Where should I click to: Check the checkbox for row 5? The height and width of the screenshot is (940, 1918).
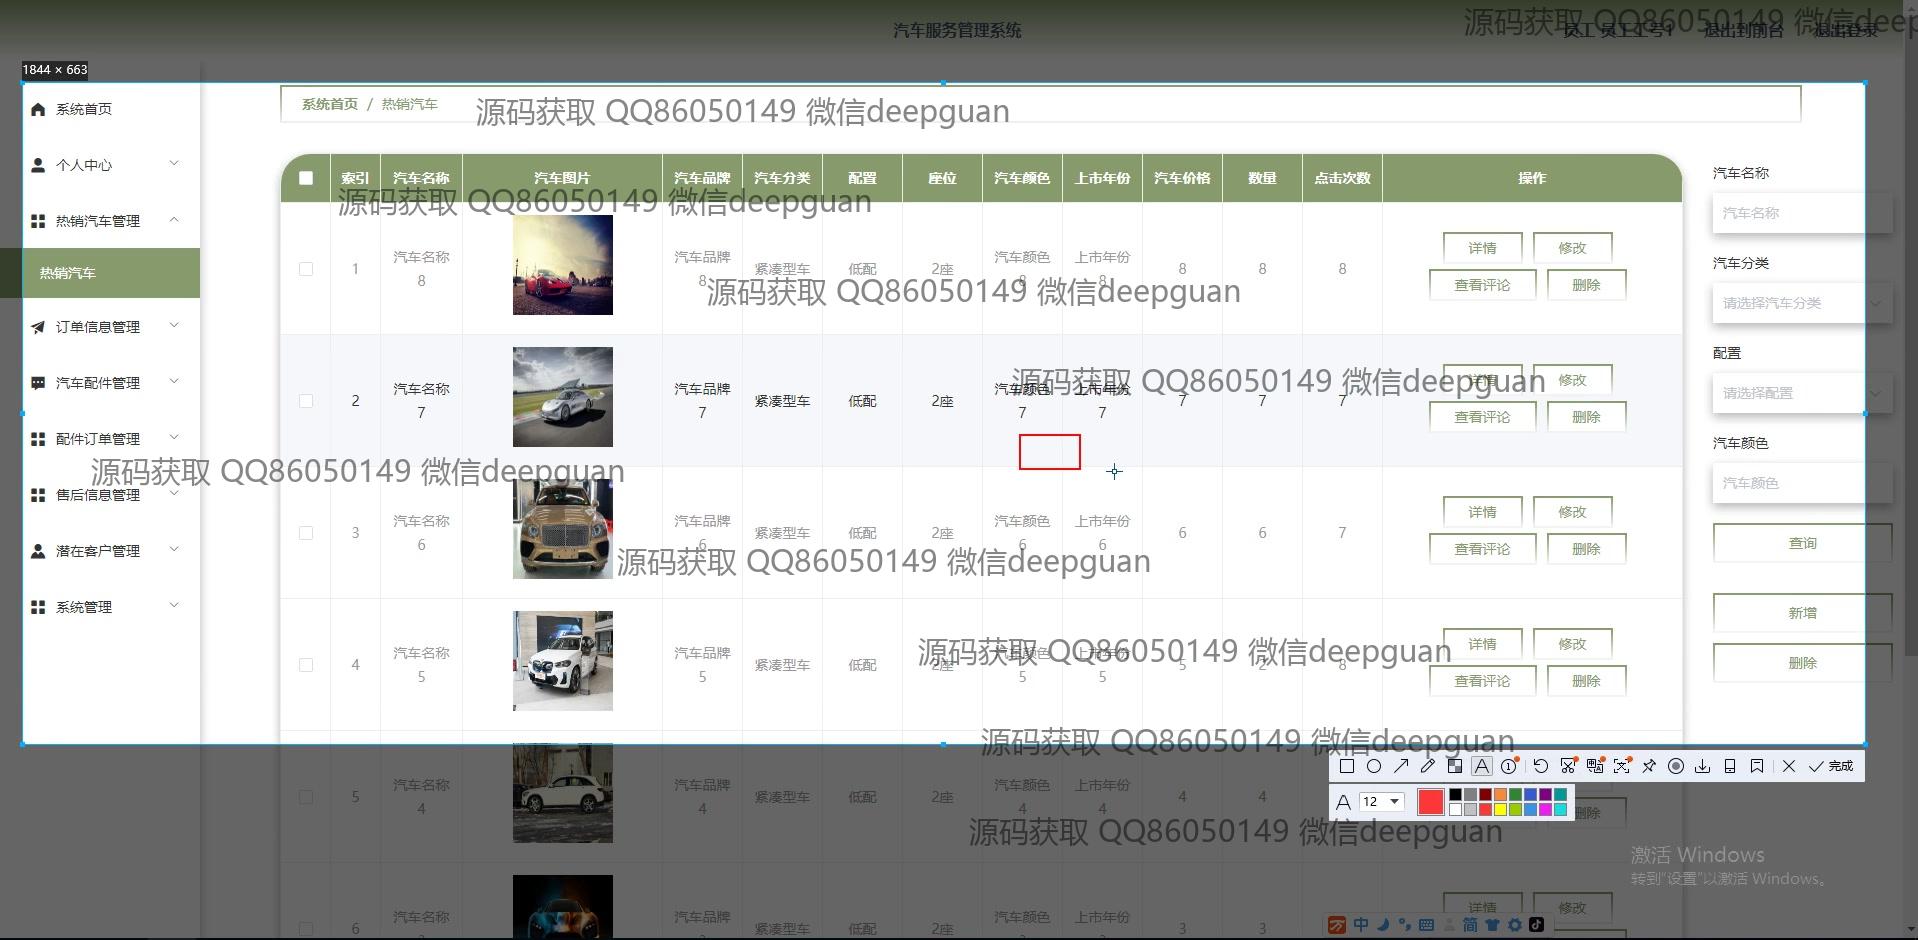pos(306,797)
